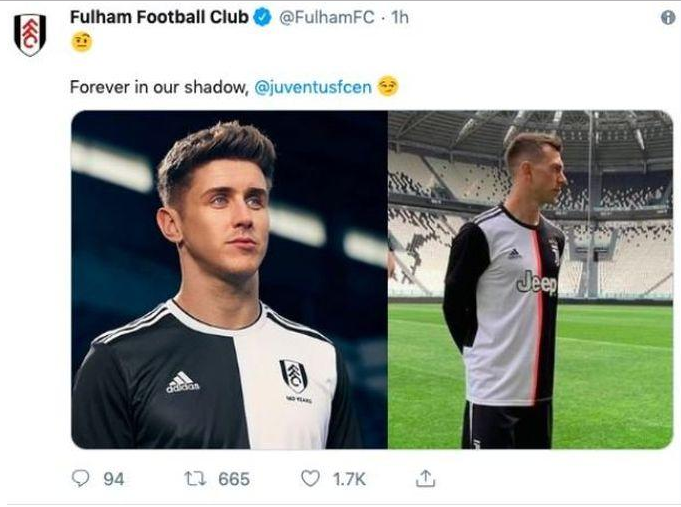This screenshot has height=507, width=681.
Task: Click the 1h tweet timestamp
Action: click(400, 18)
